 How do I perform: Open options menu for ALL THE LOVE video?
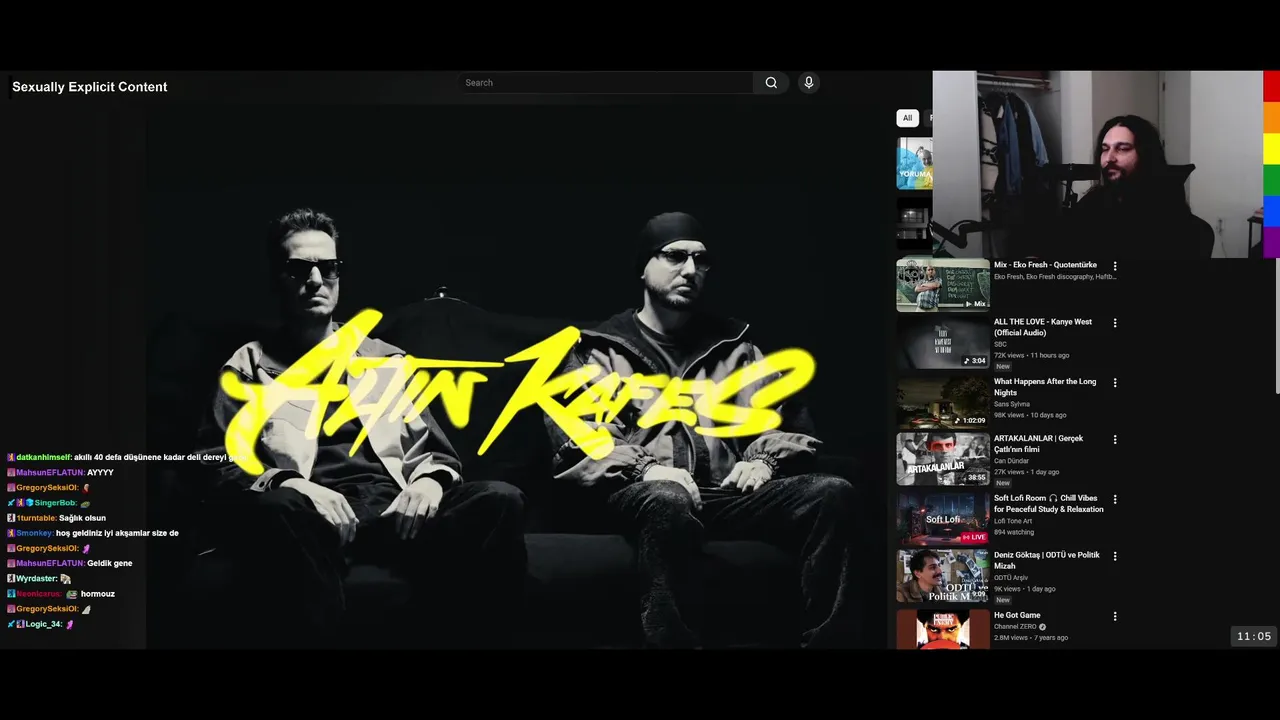click(1115, 323)
